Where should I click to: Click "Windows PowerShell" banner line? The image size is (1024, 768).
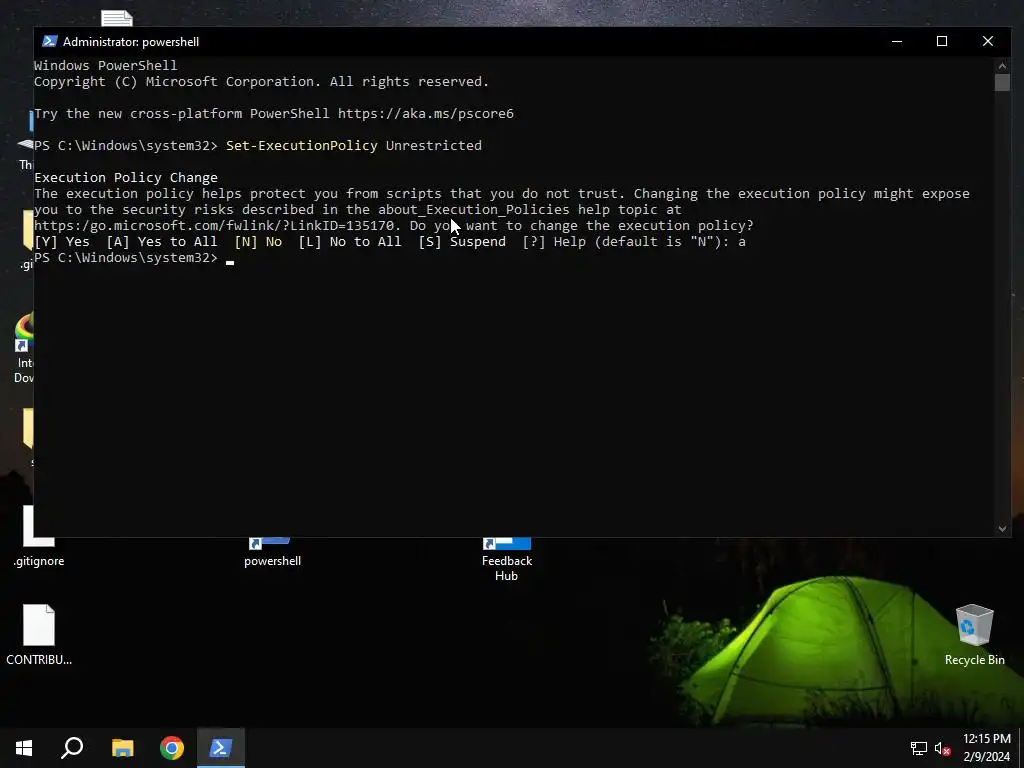tap(106, 65)
